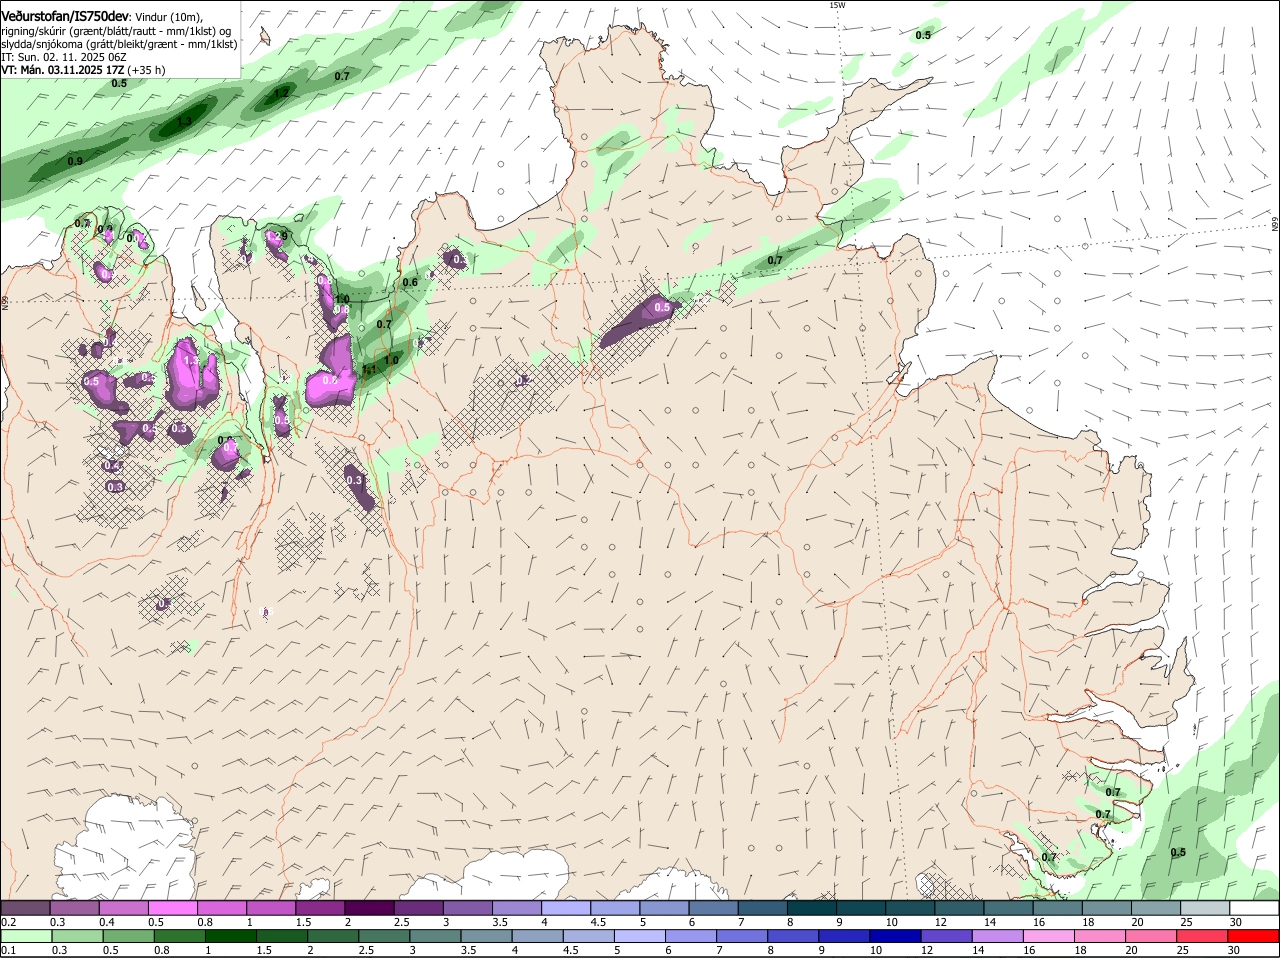This screenshot has height=958, width=1280.
Task: Click the large white glacier at bottom-left
Action: [x=125, y=848]
